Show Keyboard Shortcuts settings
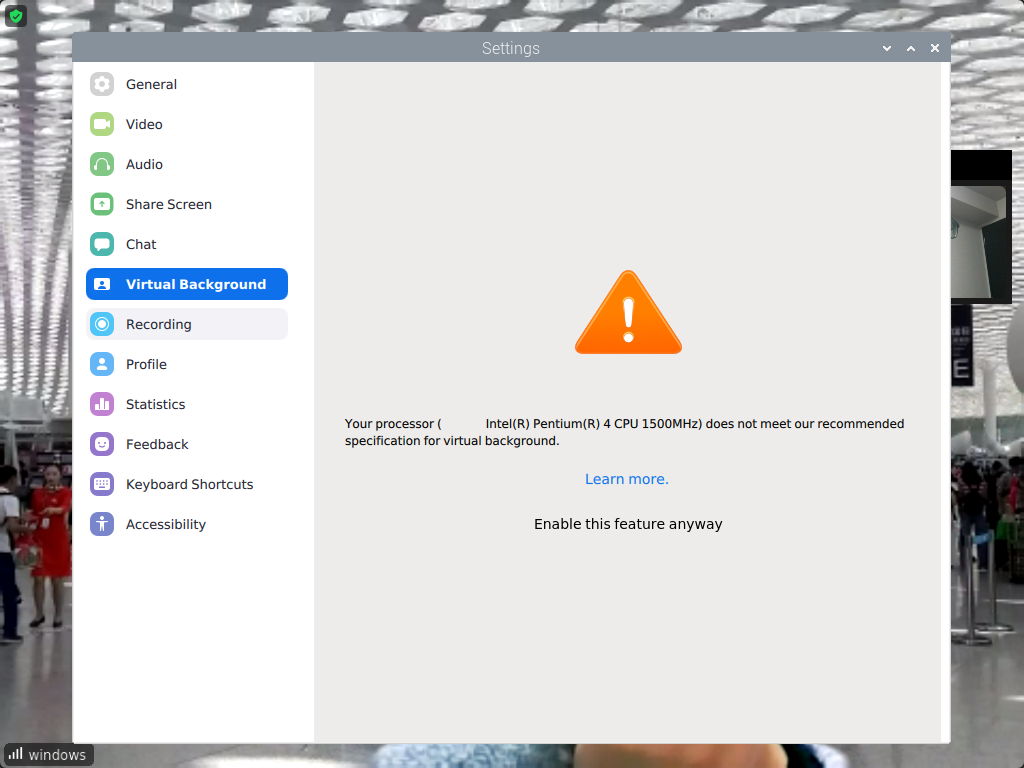This screenshot has height=768, width=1024. [187, 484]
